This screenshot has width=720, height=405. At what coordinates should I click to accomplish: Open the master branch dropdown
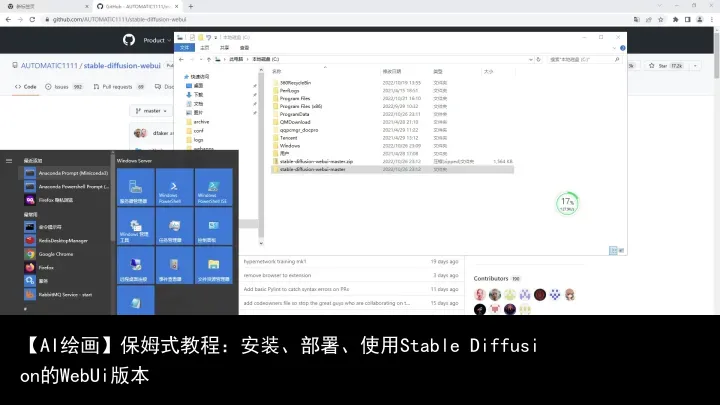(151, 111)
